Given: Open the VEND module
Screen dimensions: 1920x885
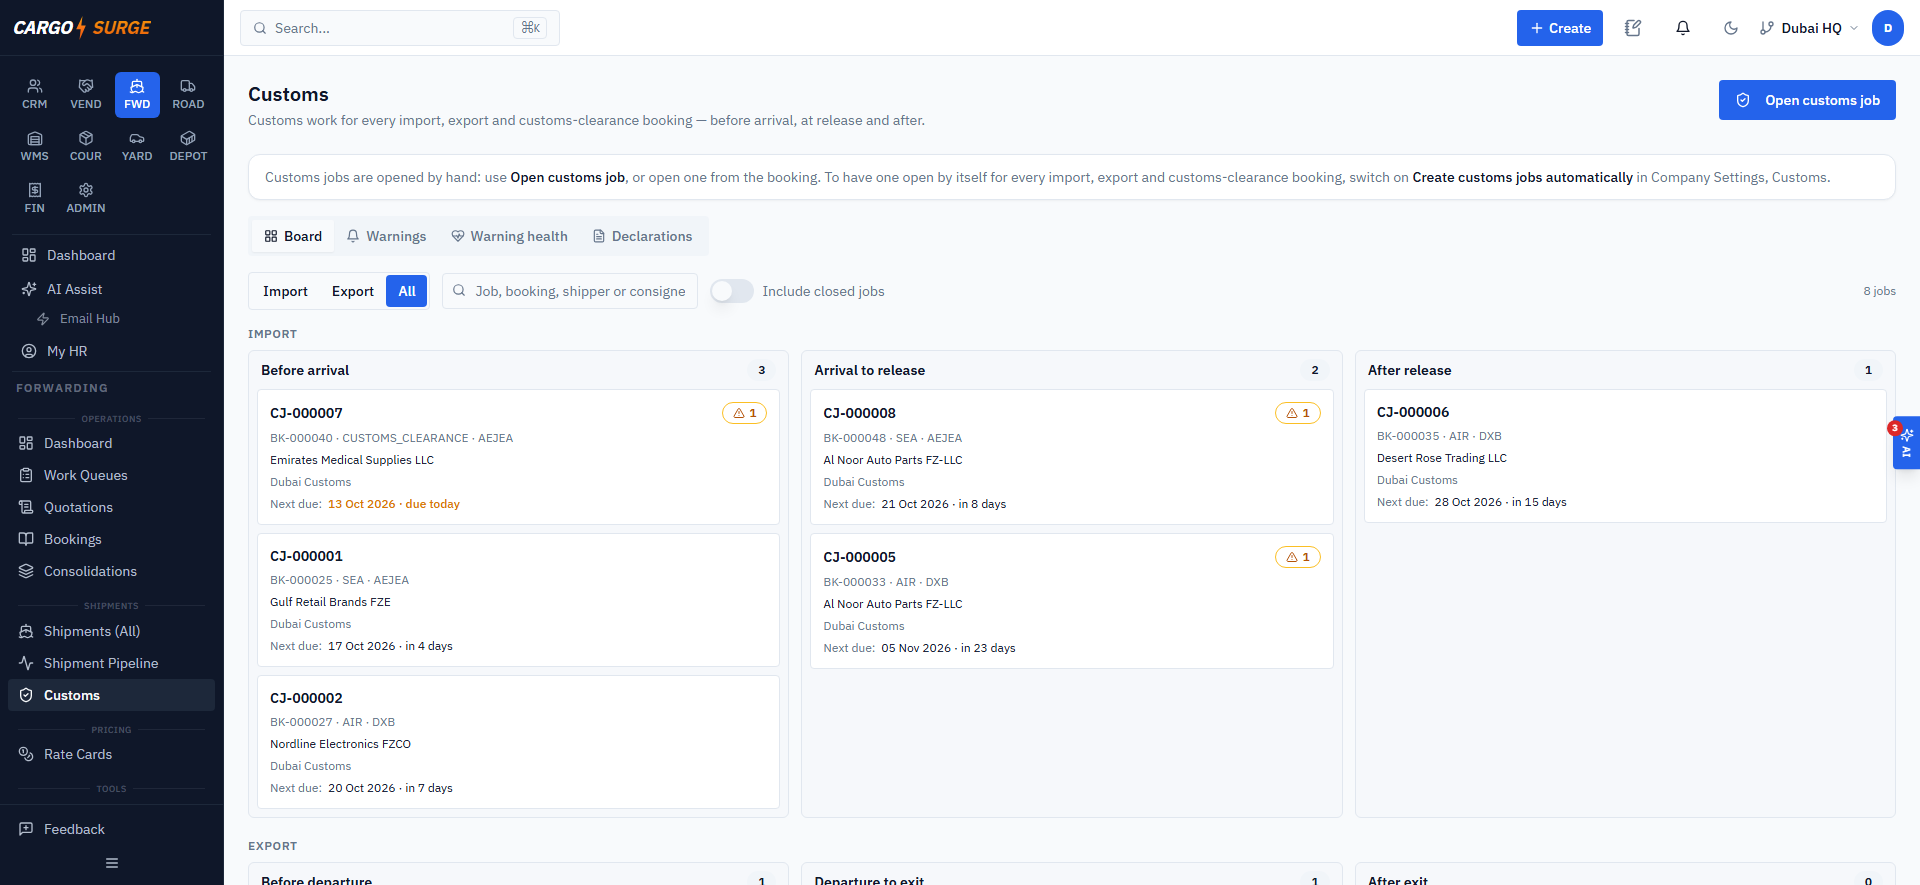Looking at the screenshot, I should (86, 94).
